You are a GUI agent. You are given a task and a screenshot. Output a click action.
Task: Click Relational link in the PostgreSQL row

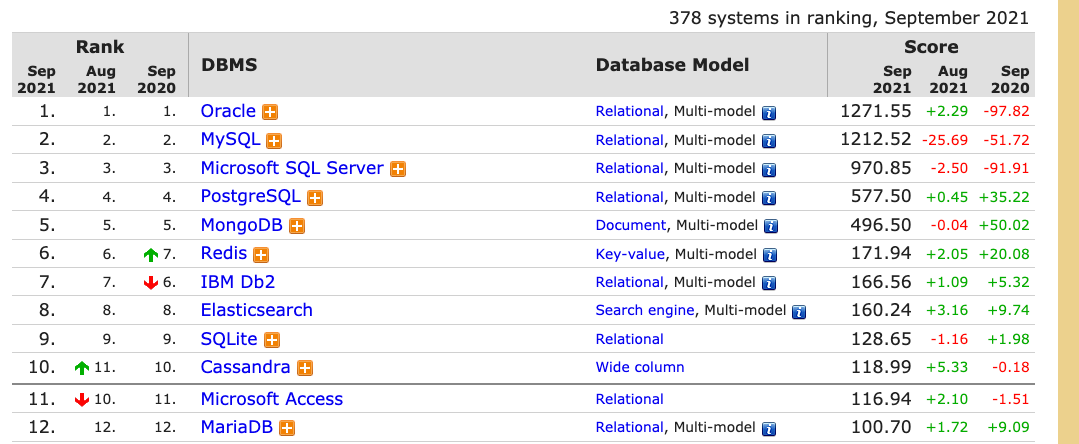click(x=629, y=197)
